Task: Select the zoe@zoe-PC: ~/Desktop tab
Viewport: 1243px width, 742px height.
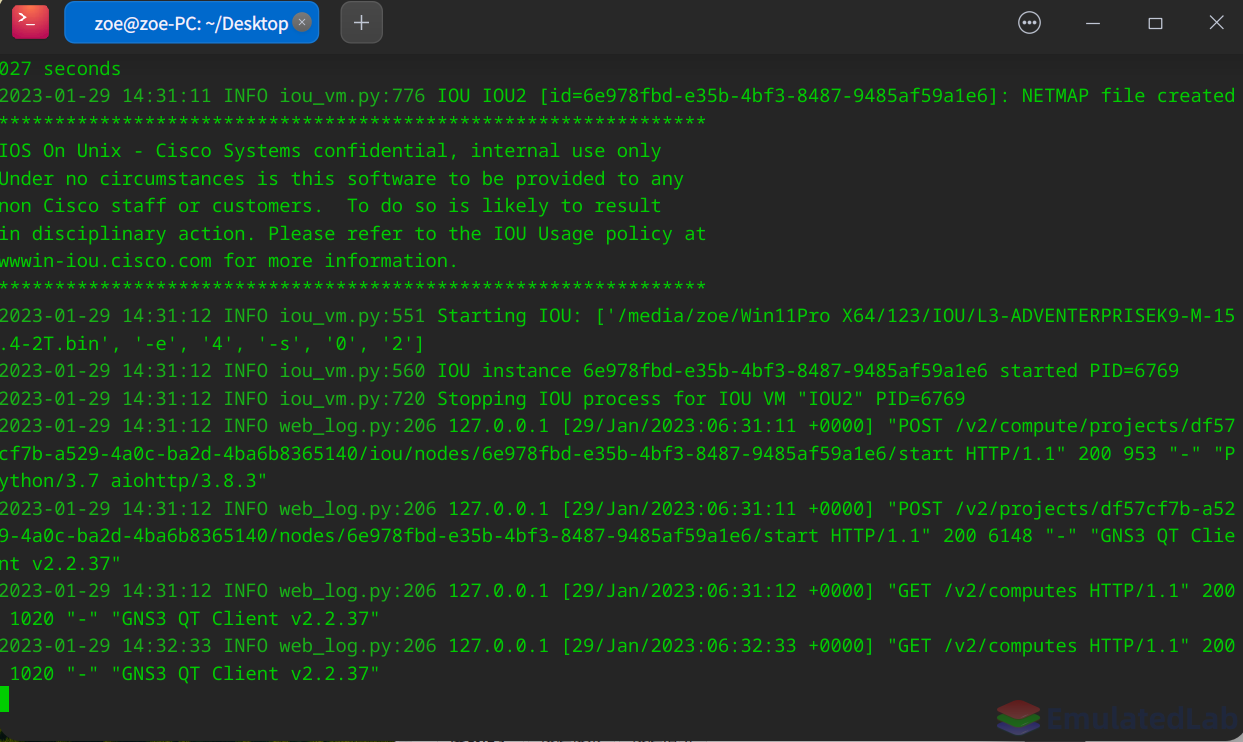Action: pos(192,23)
